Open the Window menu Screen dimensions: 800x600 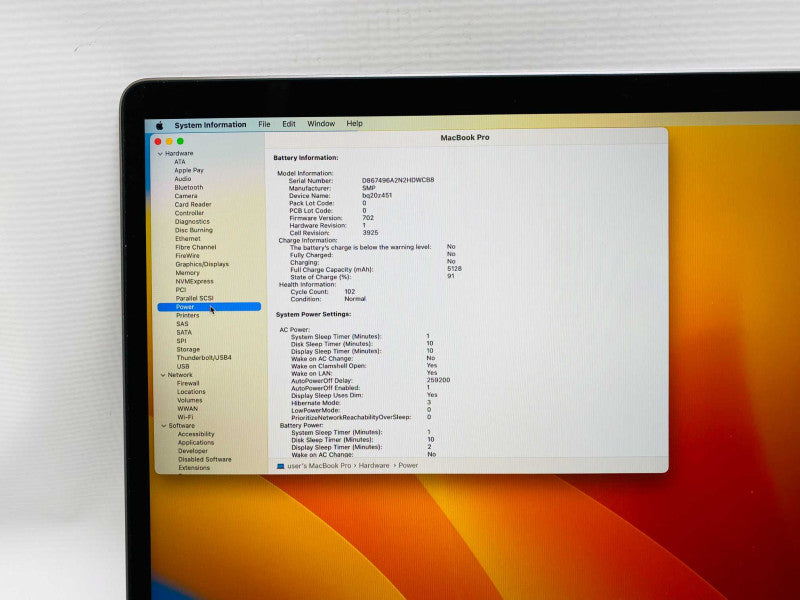(321, 123)
